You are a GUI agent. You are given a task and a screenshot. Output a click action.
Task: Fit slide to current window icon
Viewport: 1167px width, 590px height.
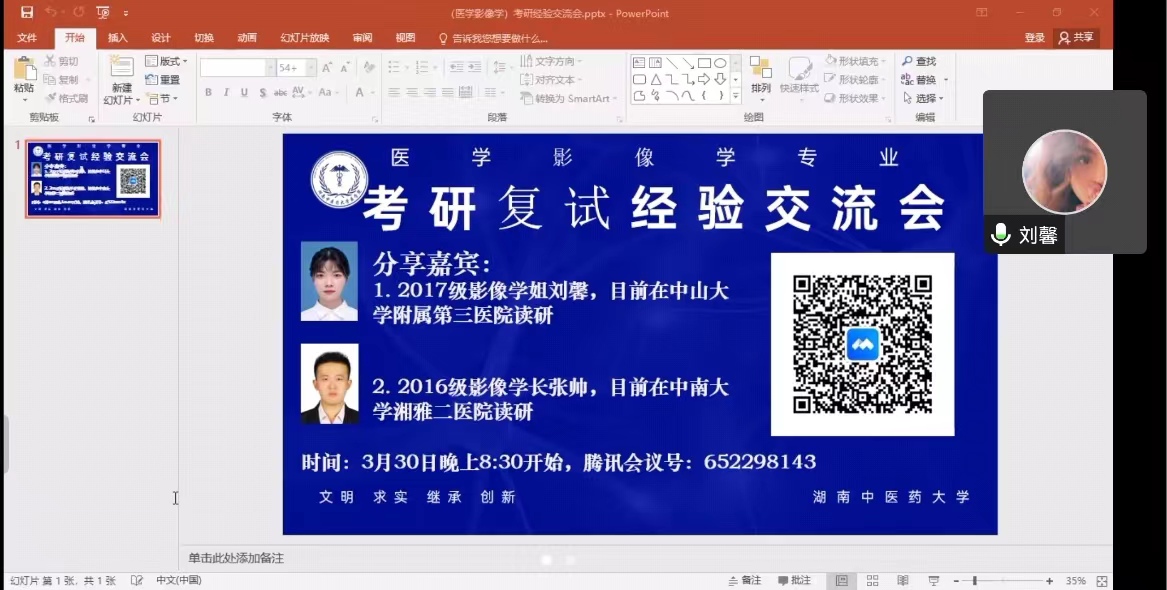(1101, 581)
